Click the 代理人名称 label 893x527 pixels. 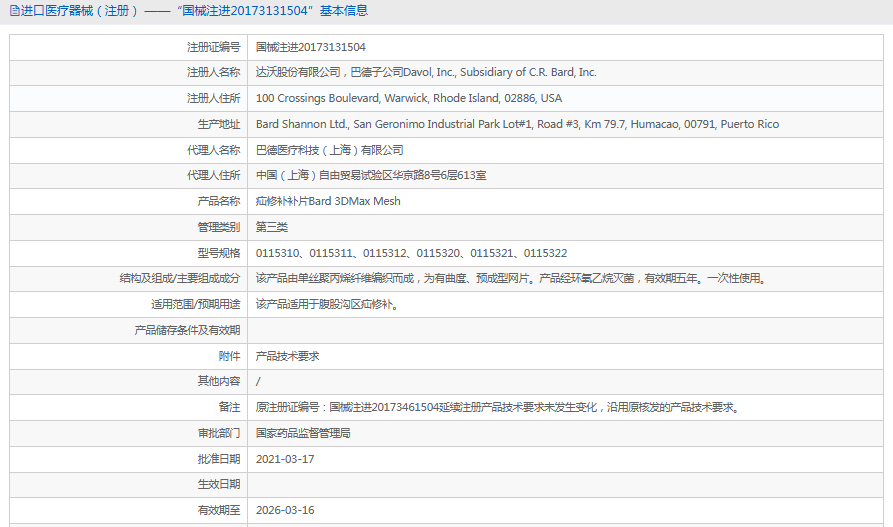click(214, 150)
